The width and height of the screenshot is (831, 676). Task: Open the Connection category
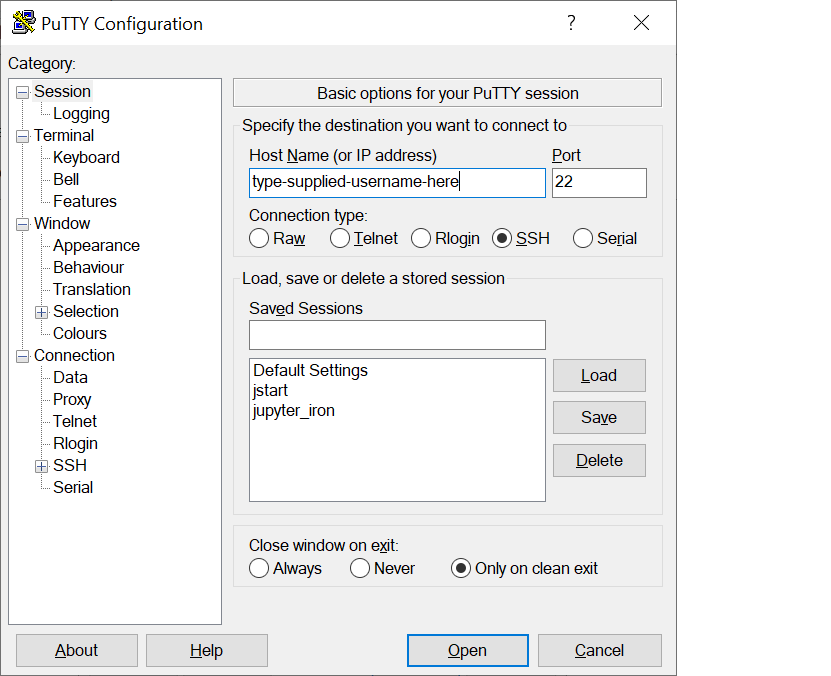click(x=74, y=355)
